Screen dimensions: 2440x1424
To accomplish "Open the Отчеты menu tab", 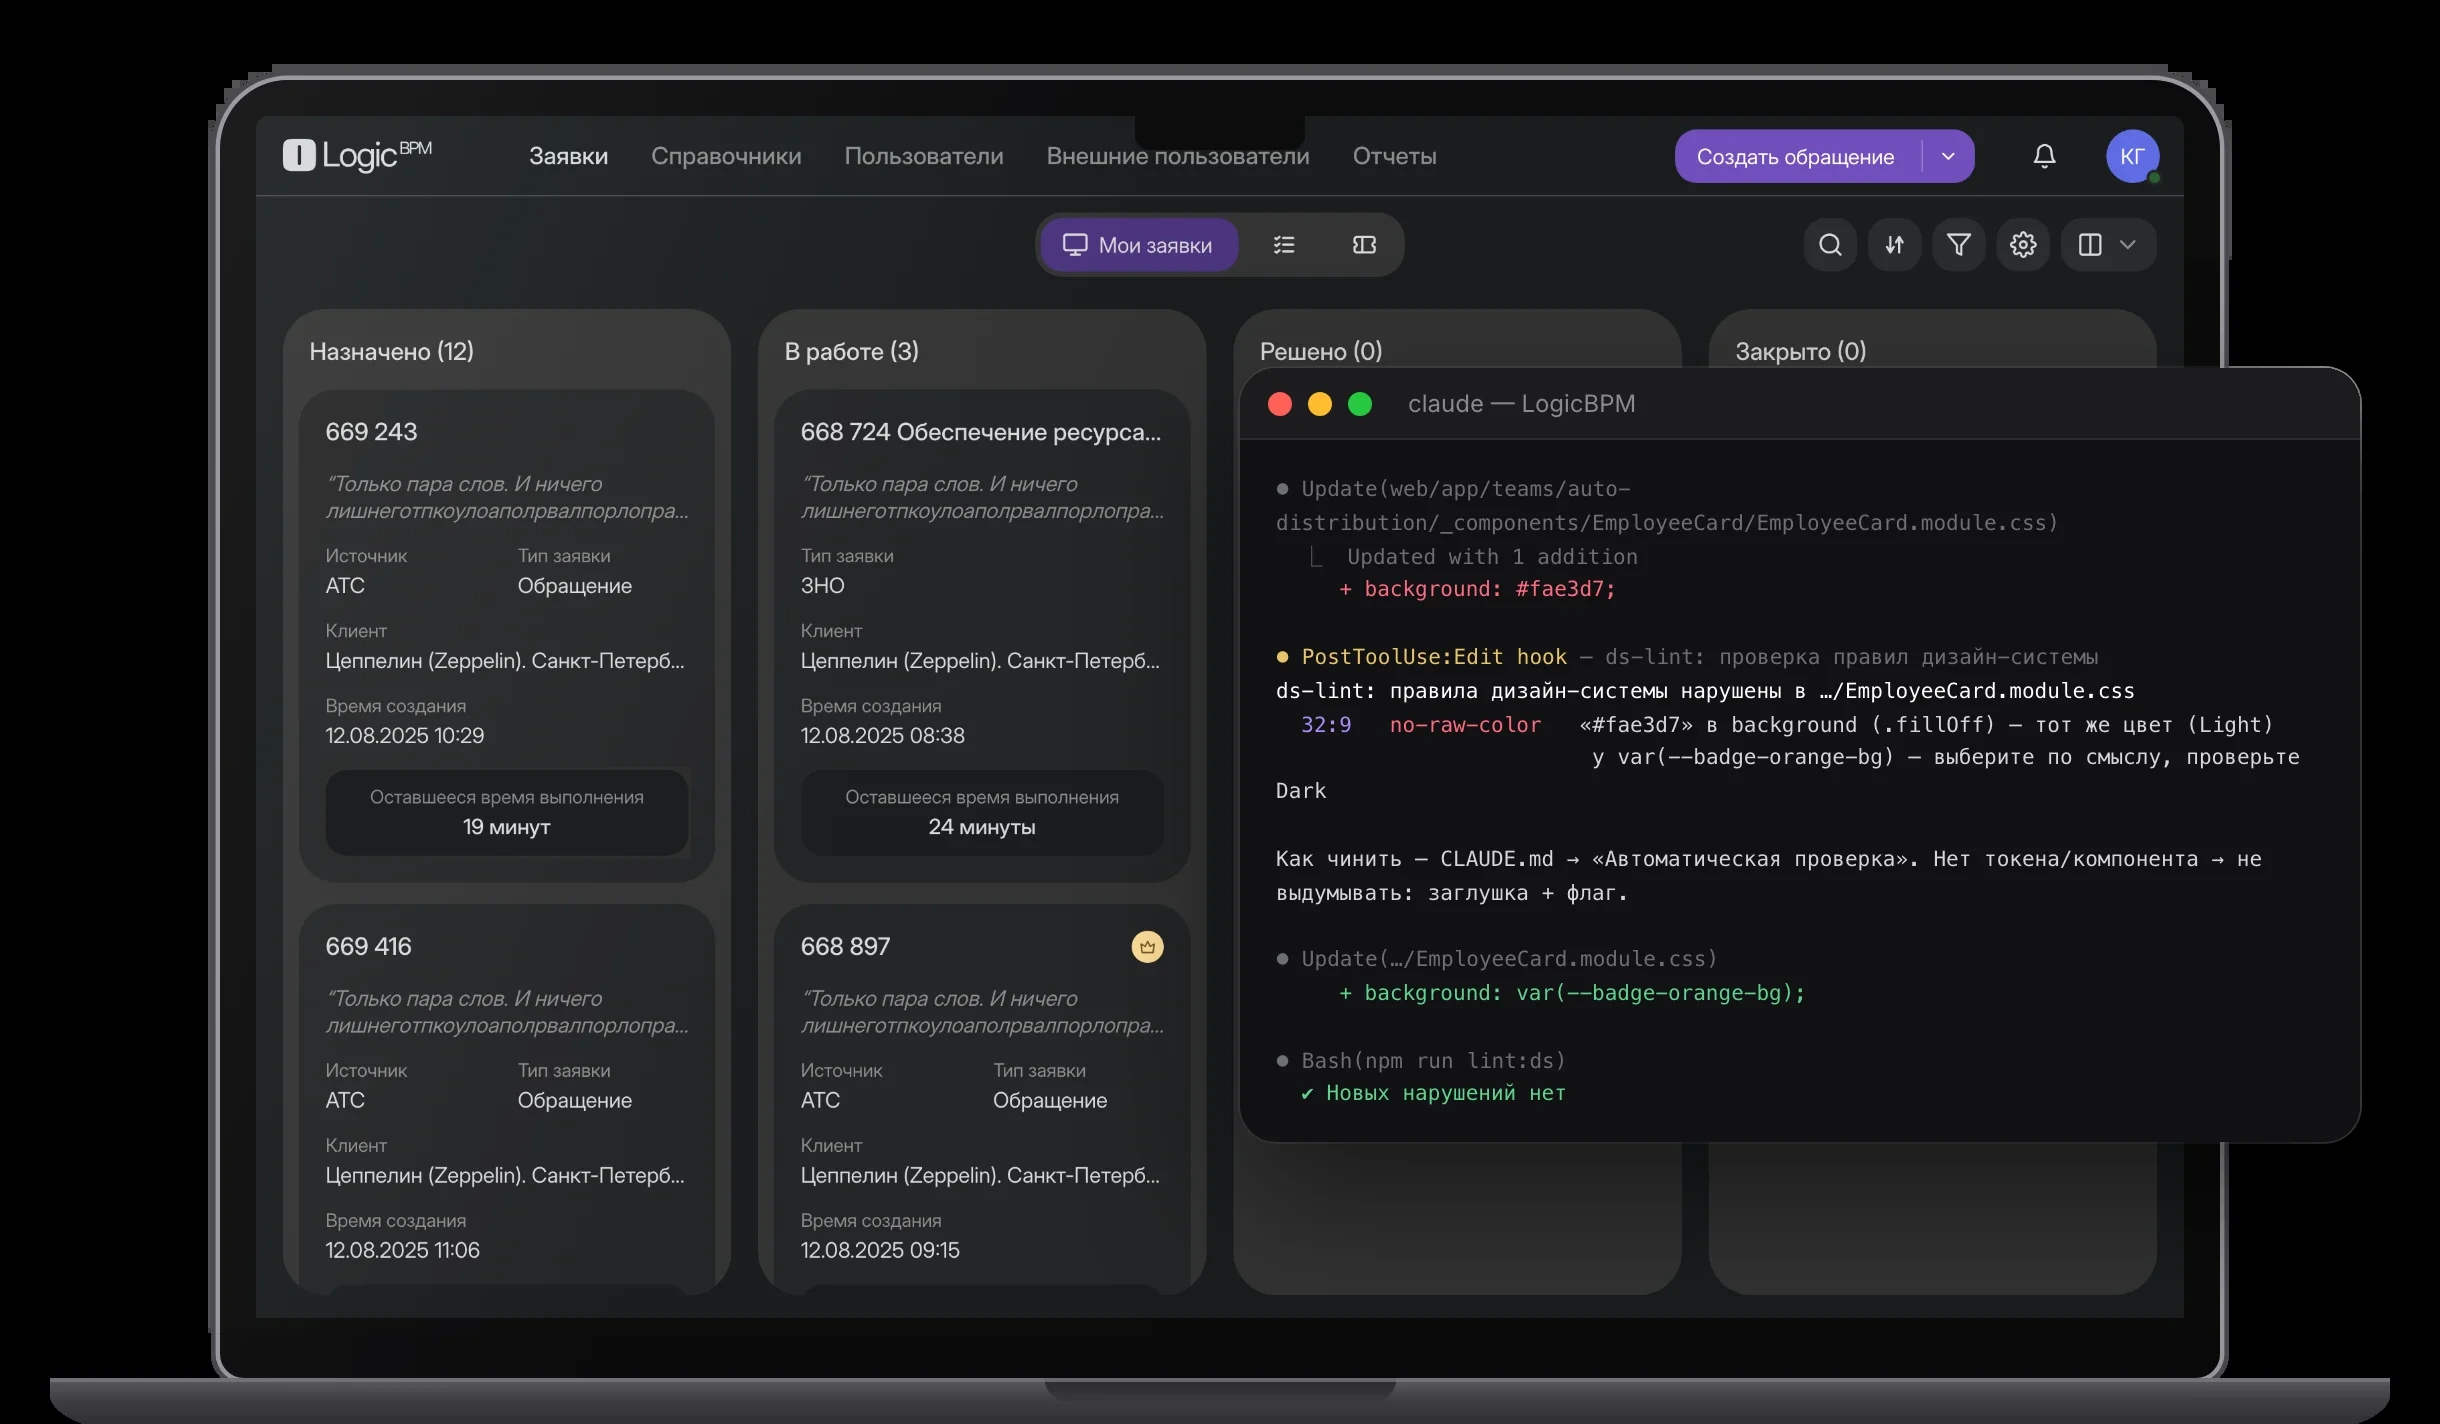I will (x=1394, y=156).
